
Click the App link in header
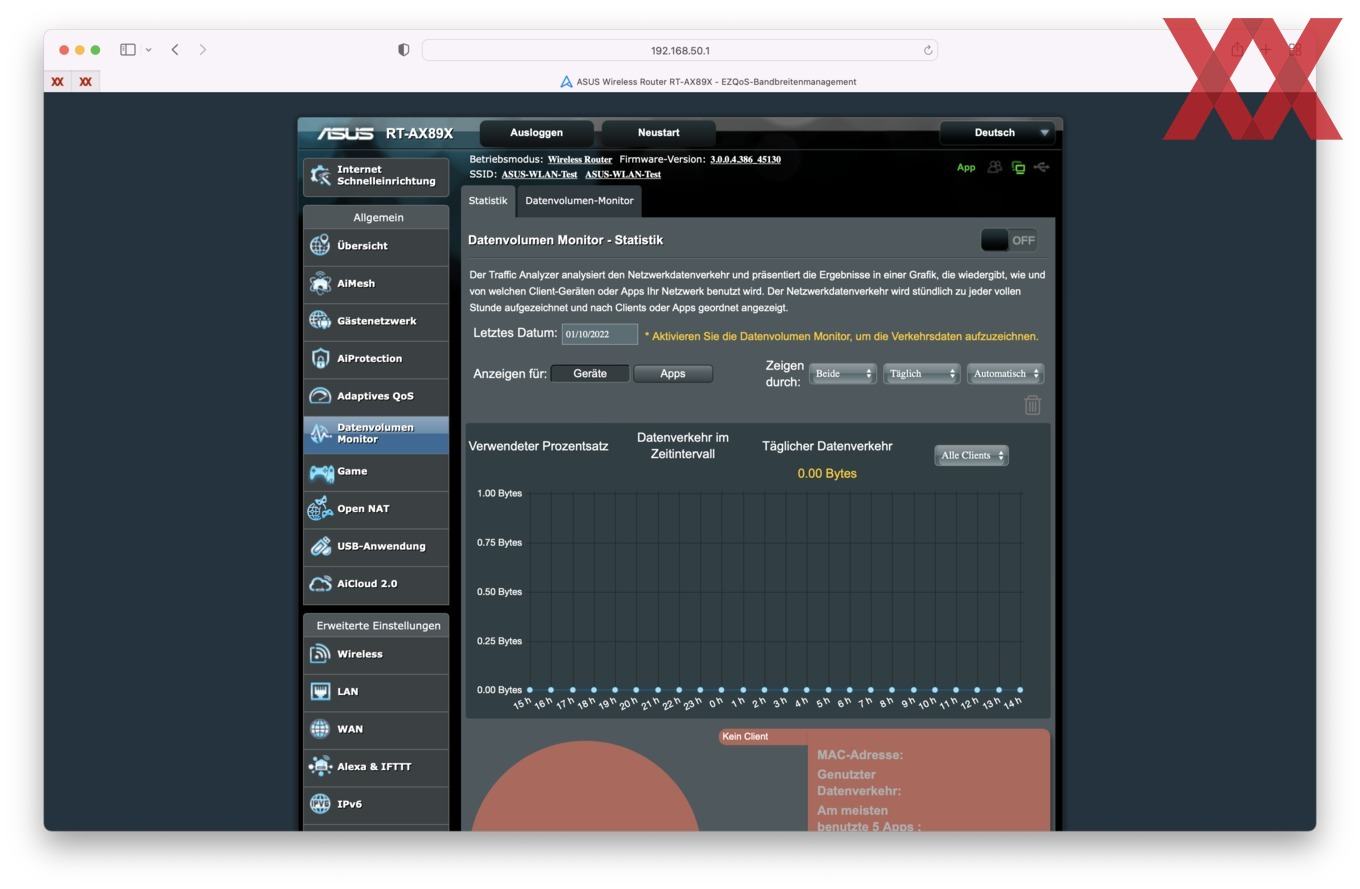pyautogui.click(x=966, y=167)
